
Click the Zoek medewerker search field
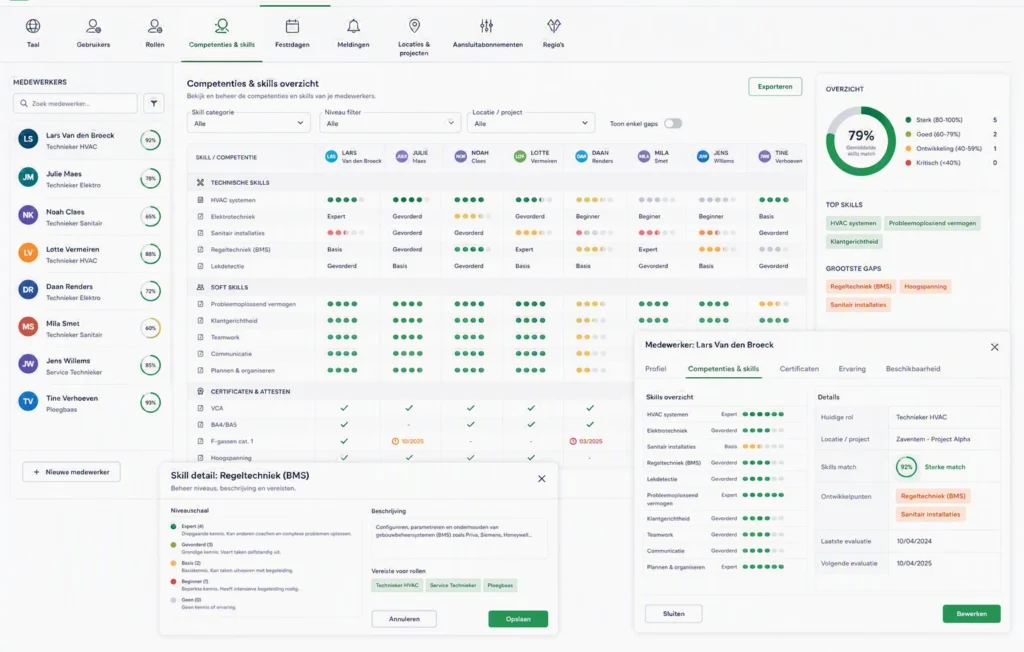75,103
